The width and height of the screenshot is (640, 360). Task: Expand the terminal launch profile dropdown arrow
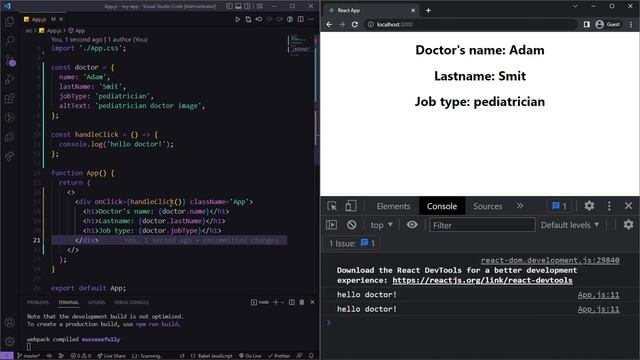[x=282, y=302]
